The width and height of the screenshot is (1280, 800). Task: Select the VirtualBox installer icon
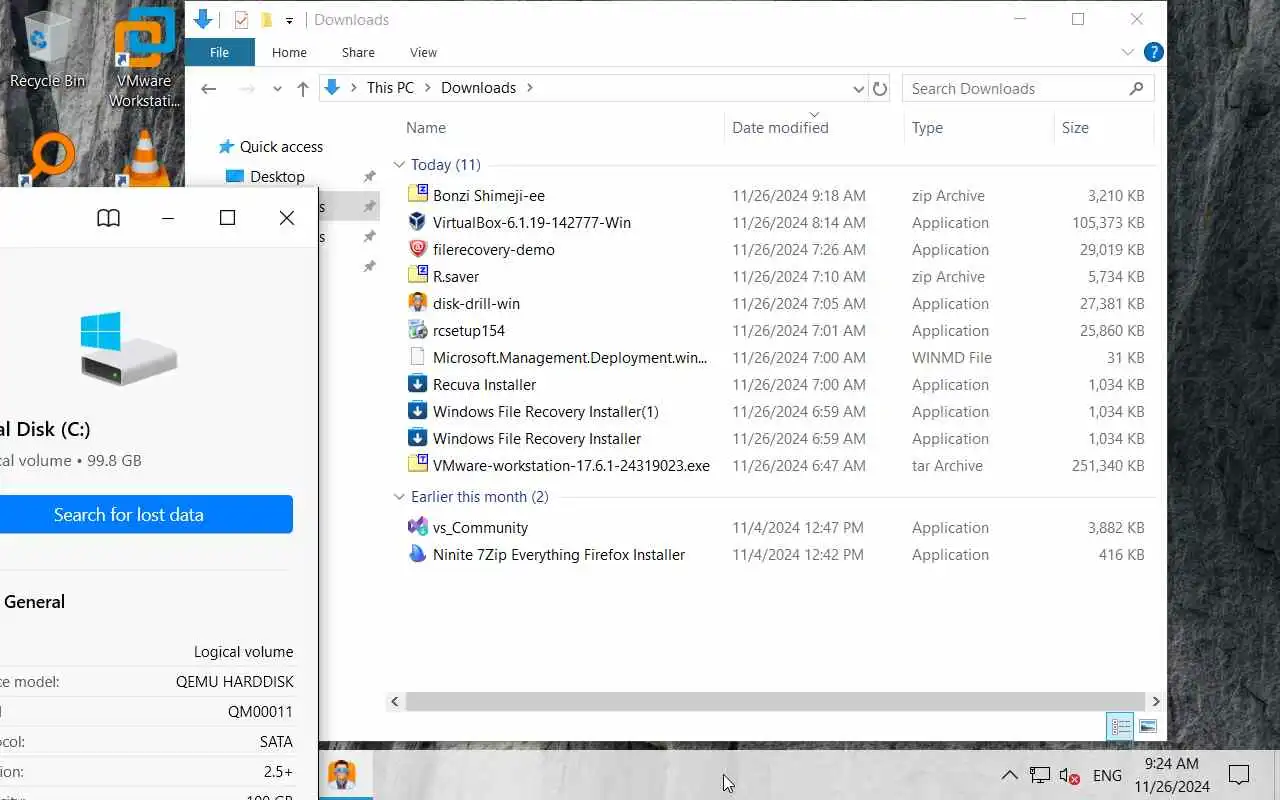point(418,222)
